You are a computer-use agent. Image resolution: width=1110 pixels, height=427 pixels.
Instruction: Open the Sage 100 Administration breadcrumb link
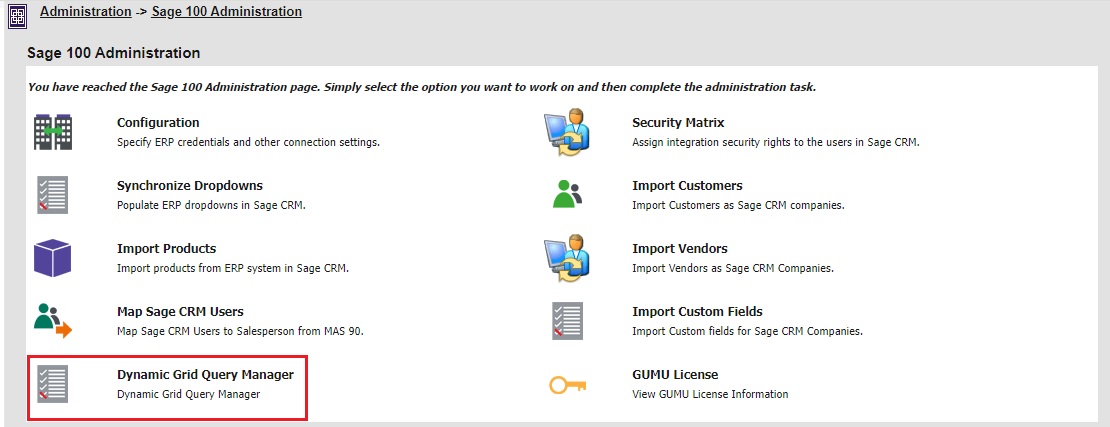[226, 12]
